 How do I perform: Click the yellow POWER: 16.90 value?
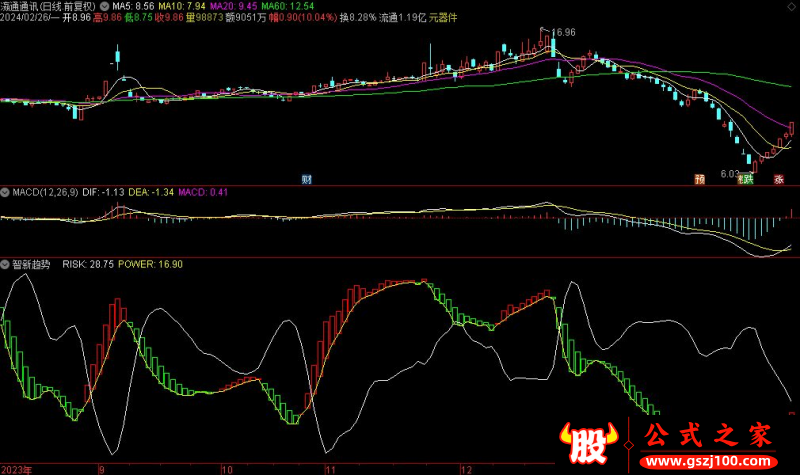click(x=150, y=264)
